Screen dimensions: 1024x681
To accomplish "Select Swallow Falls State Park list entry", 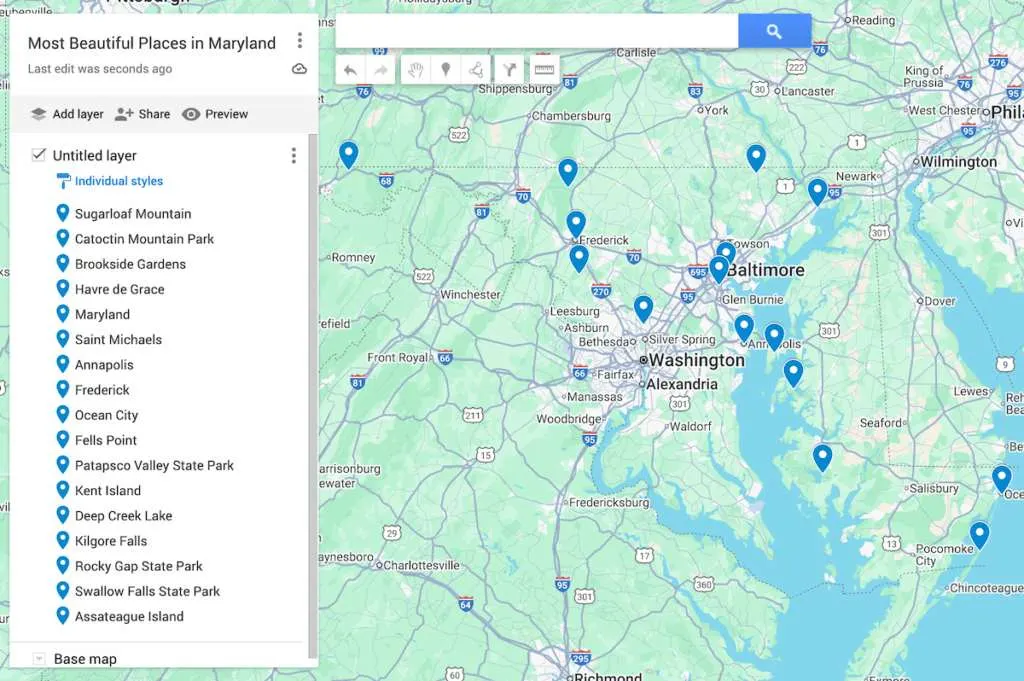I will (147, 591).
